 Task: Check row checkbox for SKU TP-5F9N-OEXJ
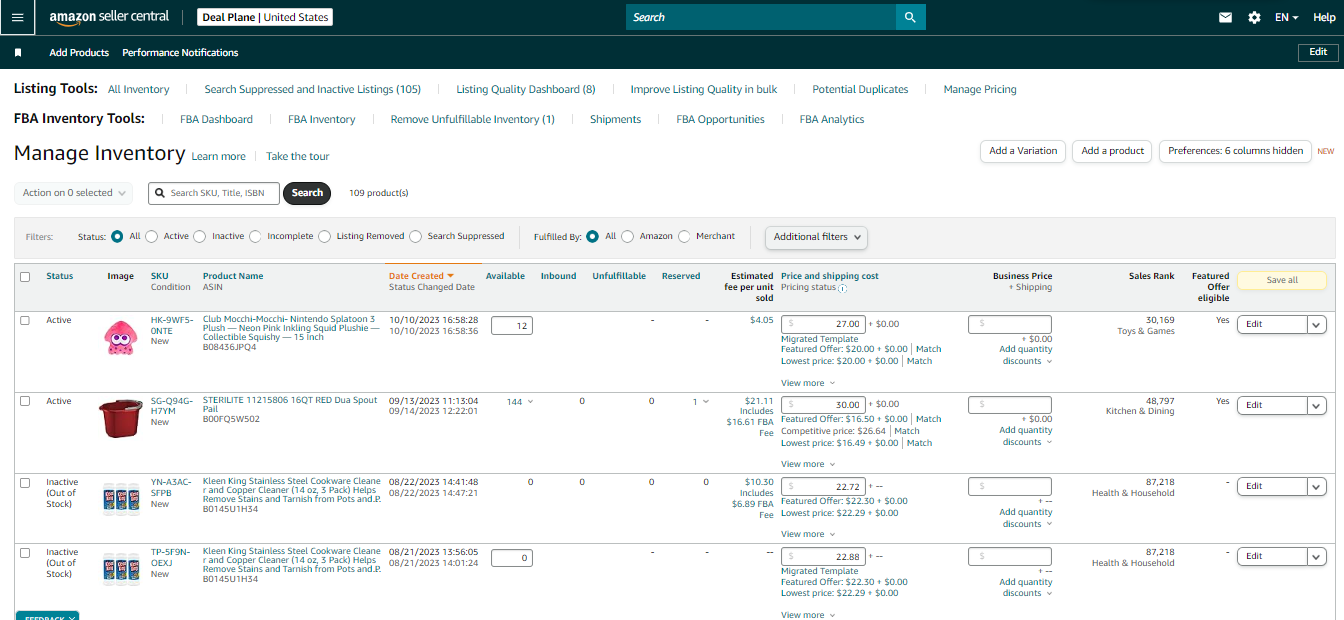[x=25, y=552]
